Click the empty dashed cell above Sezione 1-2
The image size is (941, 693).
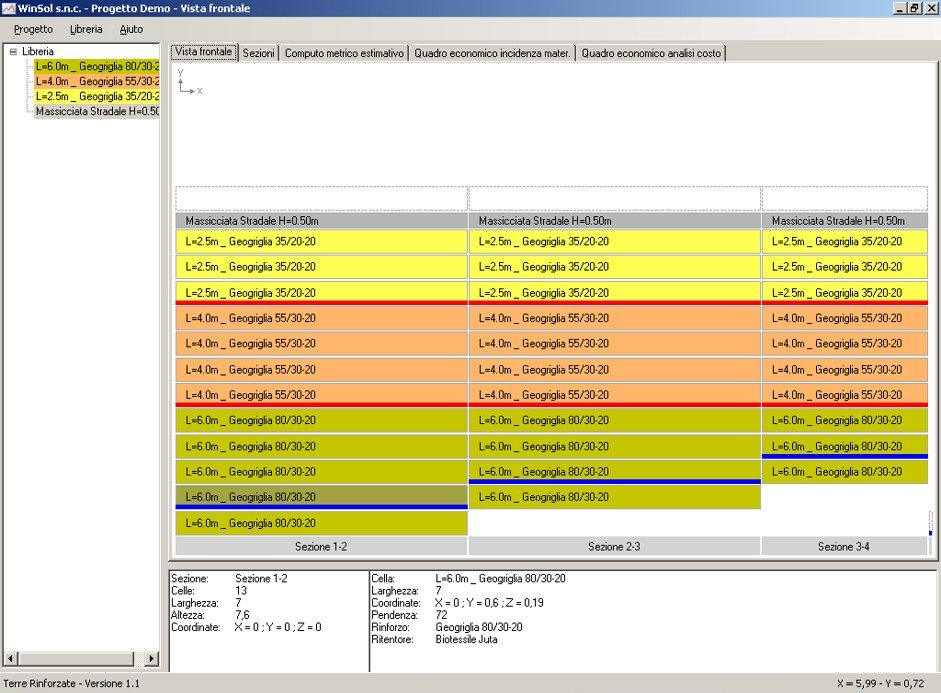coord(321,199)
